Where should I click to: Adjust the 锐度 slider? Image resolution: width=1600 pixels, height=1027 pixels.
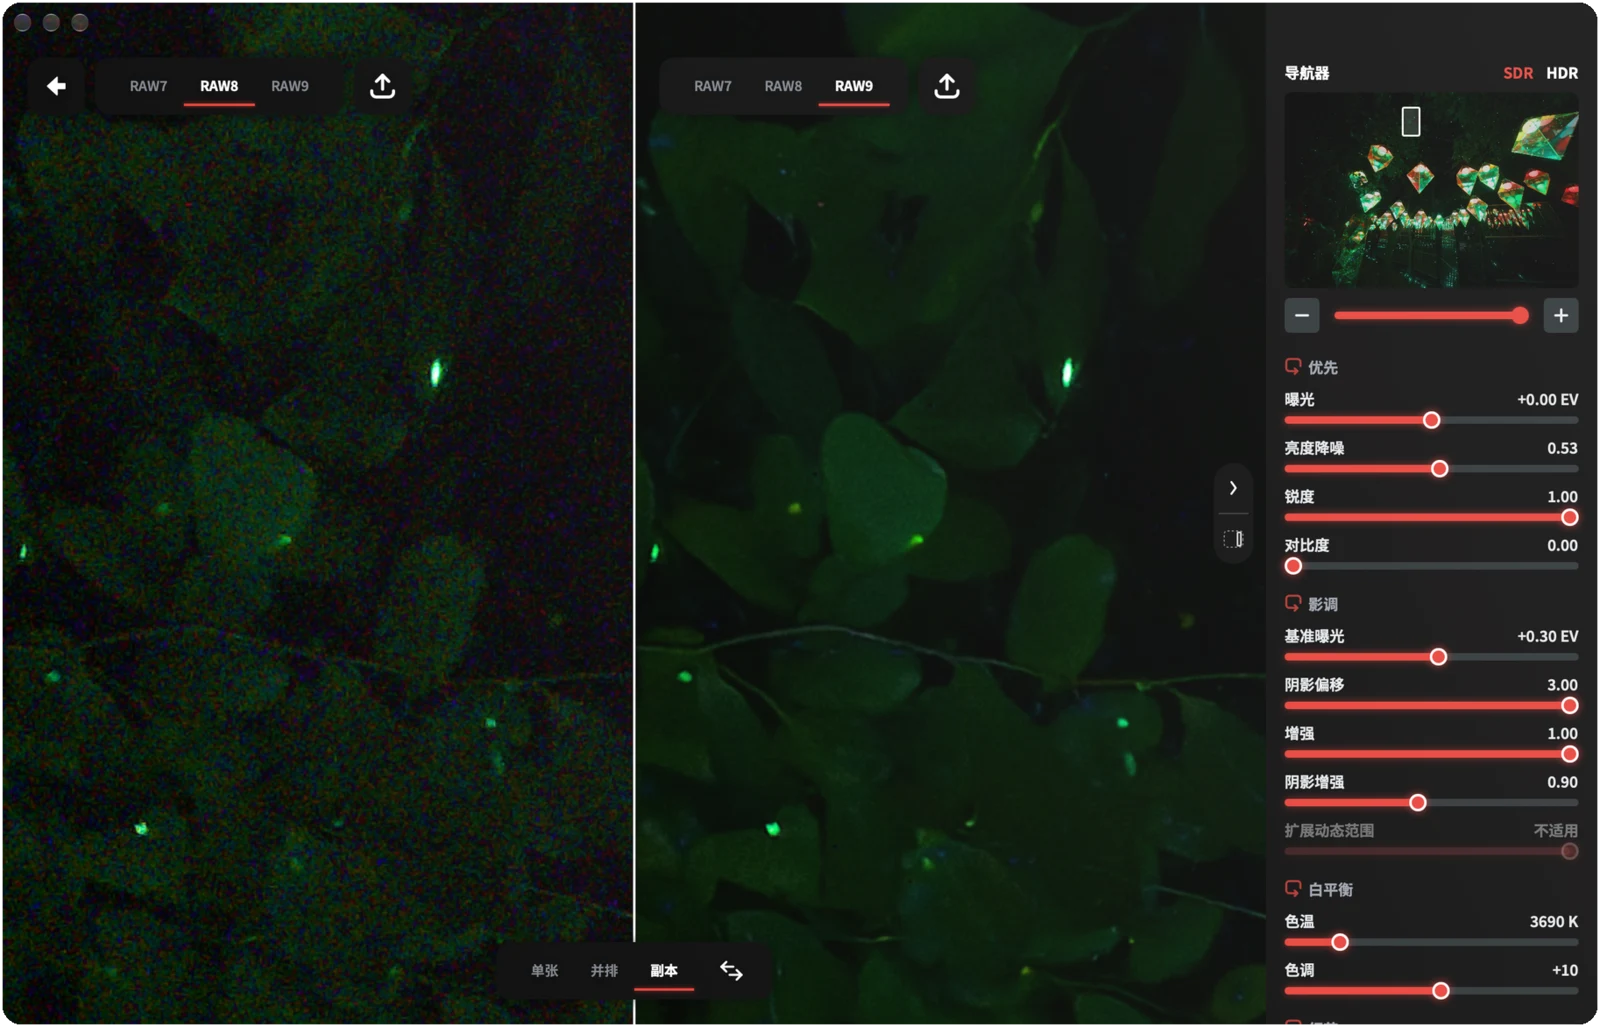click(x=1431, y=517)
